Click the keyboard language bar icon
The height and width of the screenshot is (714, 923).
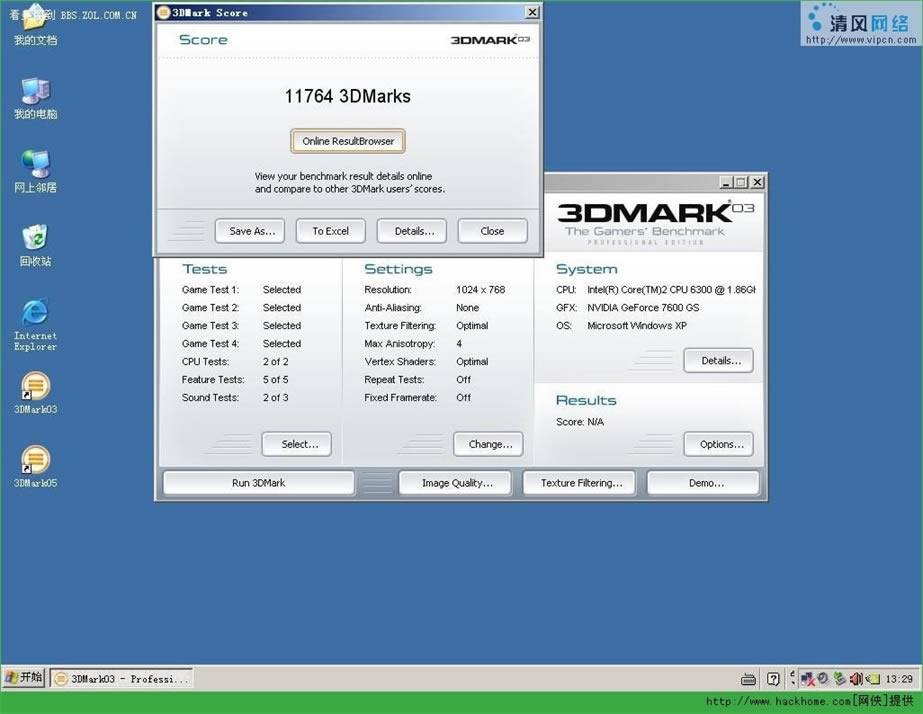coord(748,679)
